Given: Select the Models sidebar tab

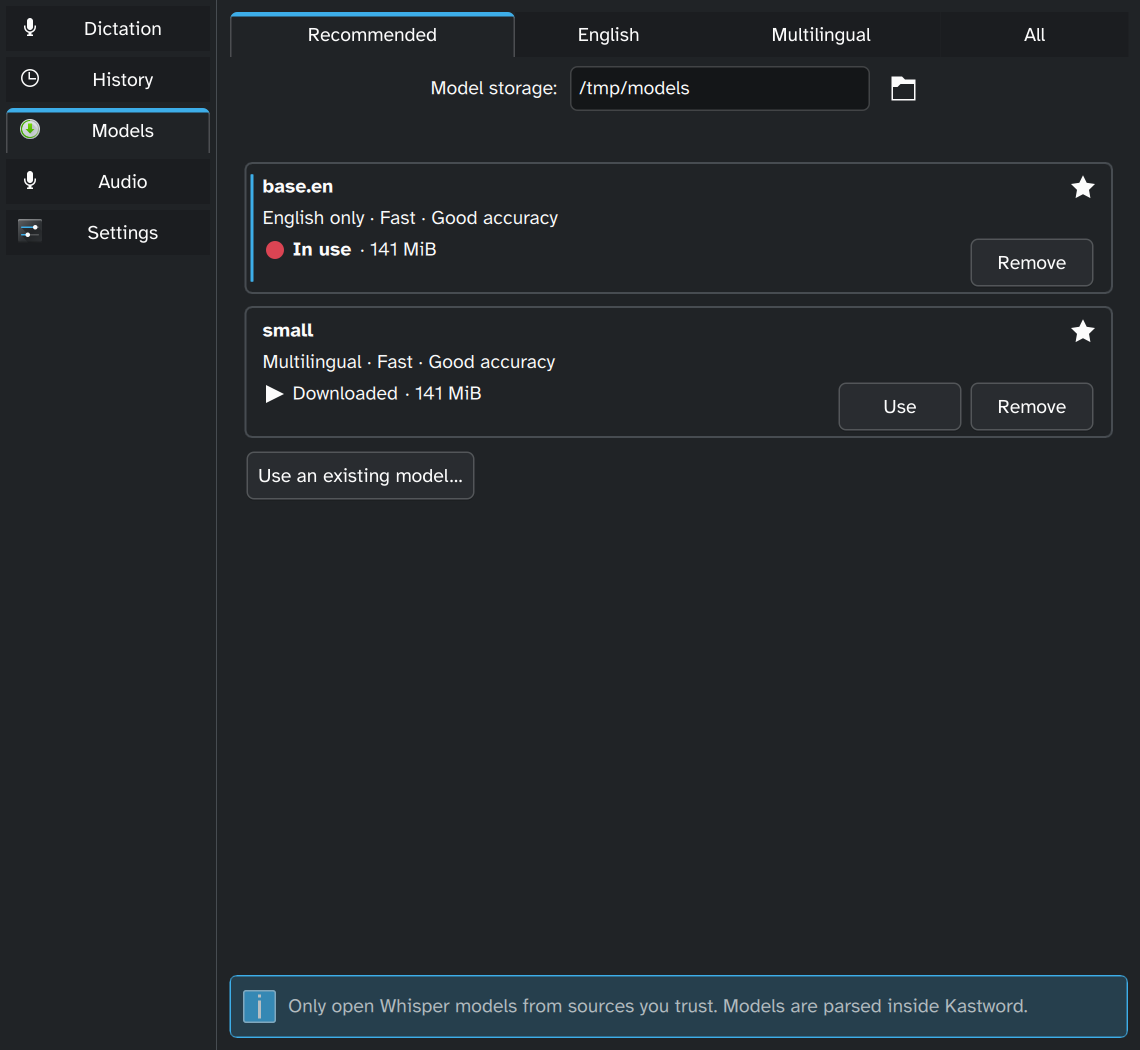Looking at the screenshot, I should pos(108,131).
